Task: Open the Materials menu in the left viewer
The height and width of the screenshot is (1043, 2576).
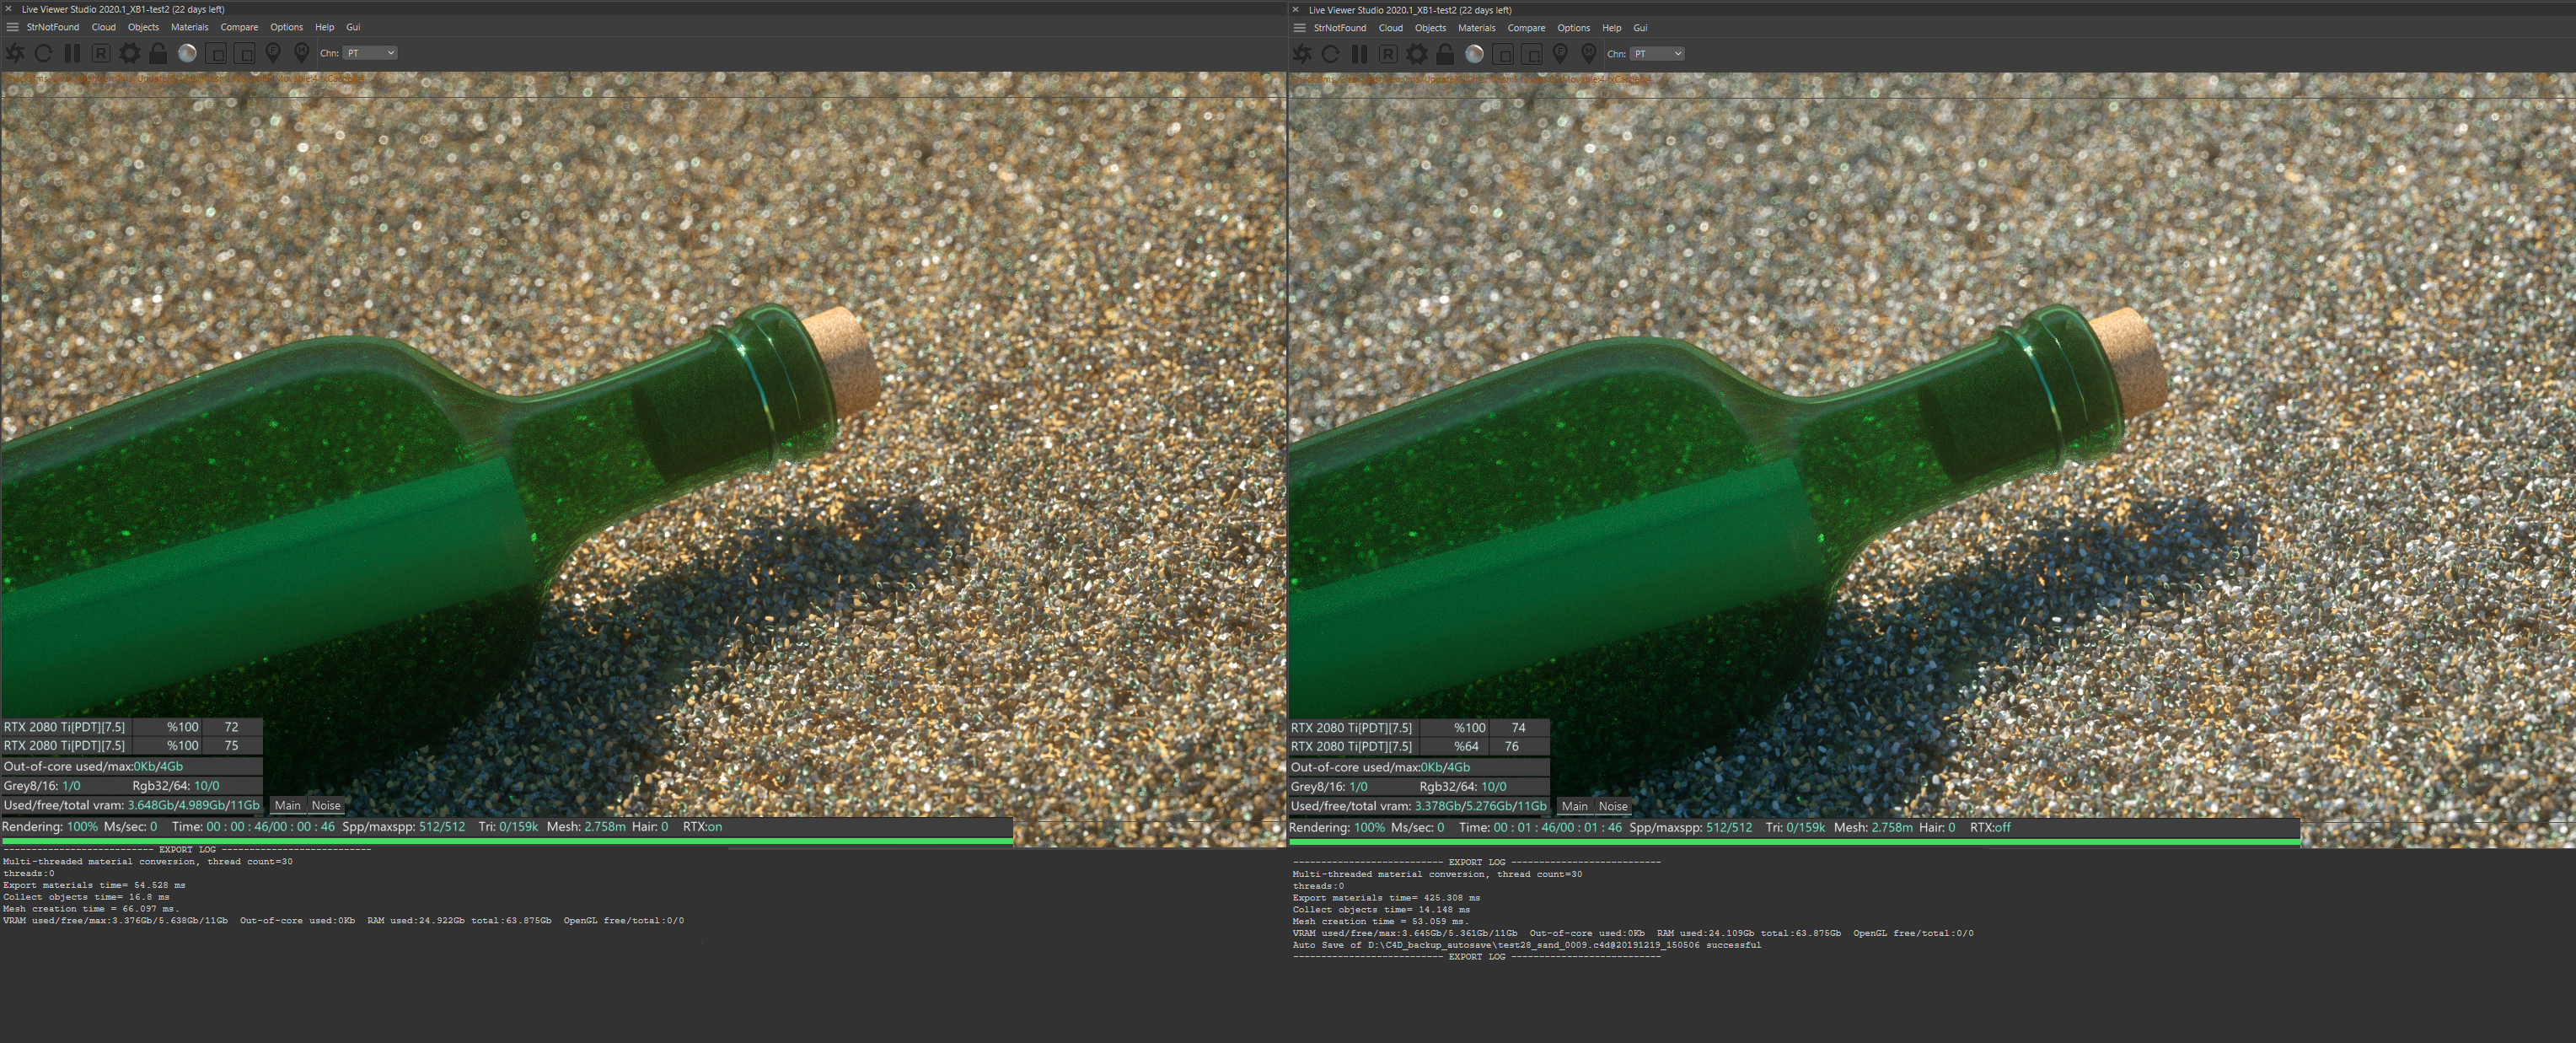Action: [189, 27]
